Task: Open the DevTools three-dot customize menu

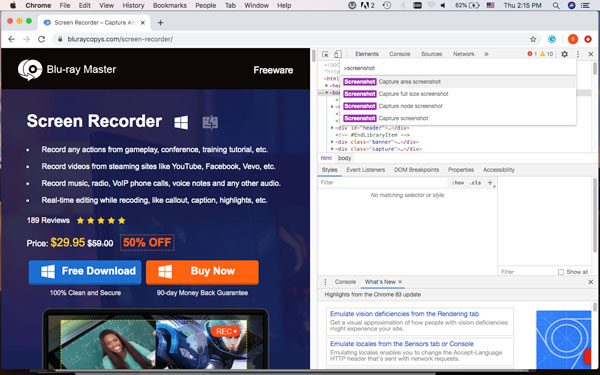Action: click(578, 54)
